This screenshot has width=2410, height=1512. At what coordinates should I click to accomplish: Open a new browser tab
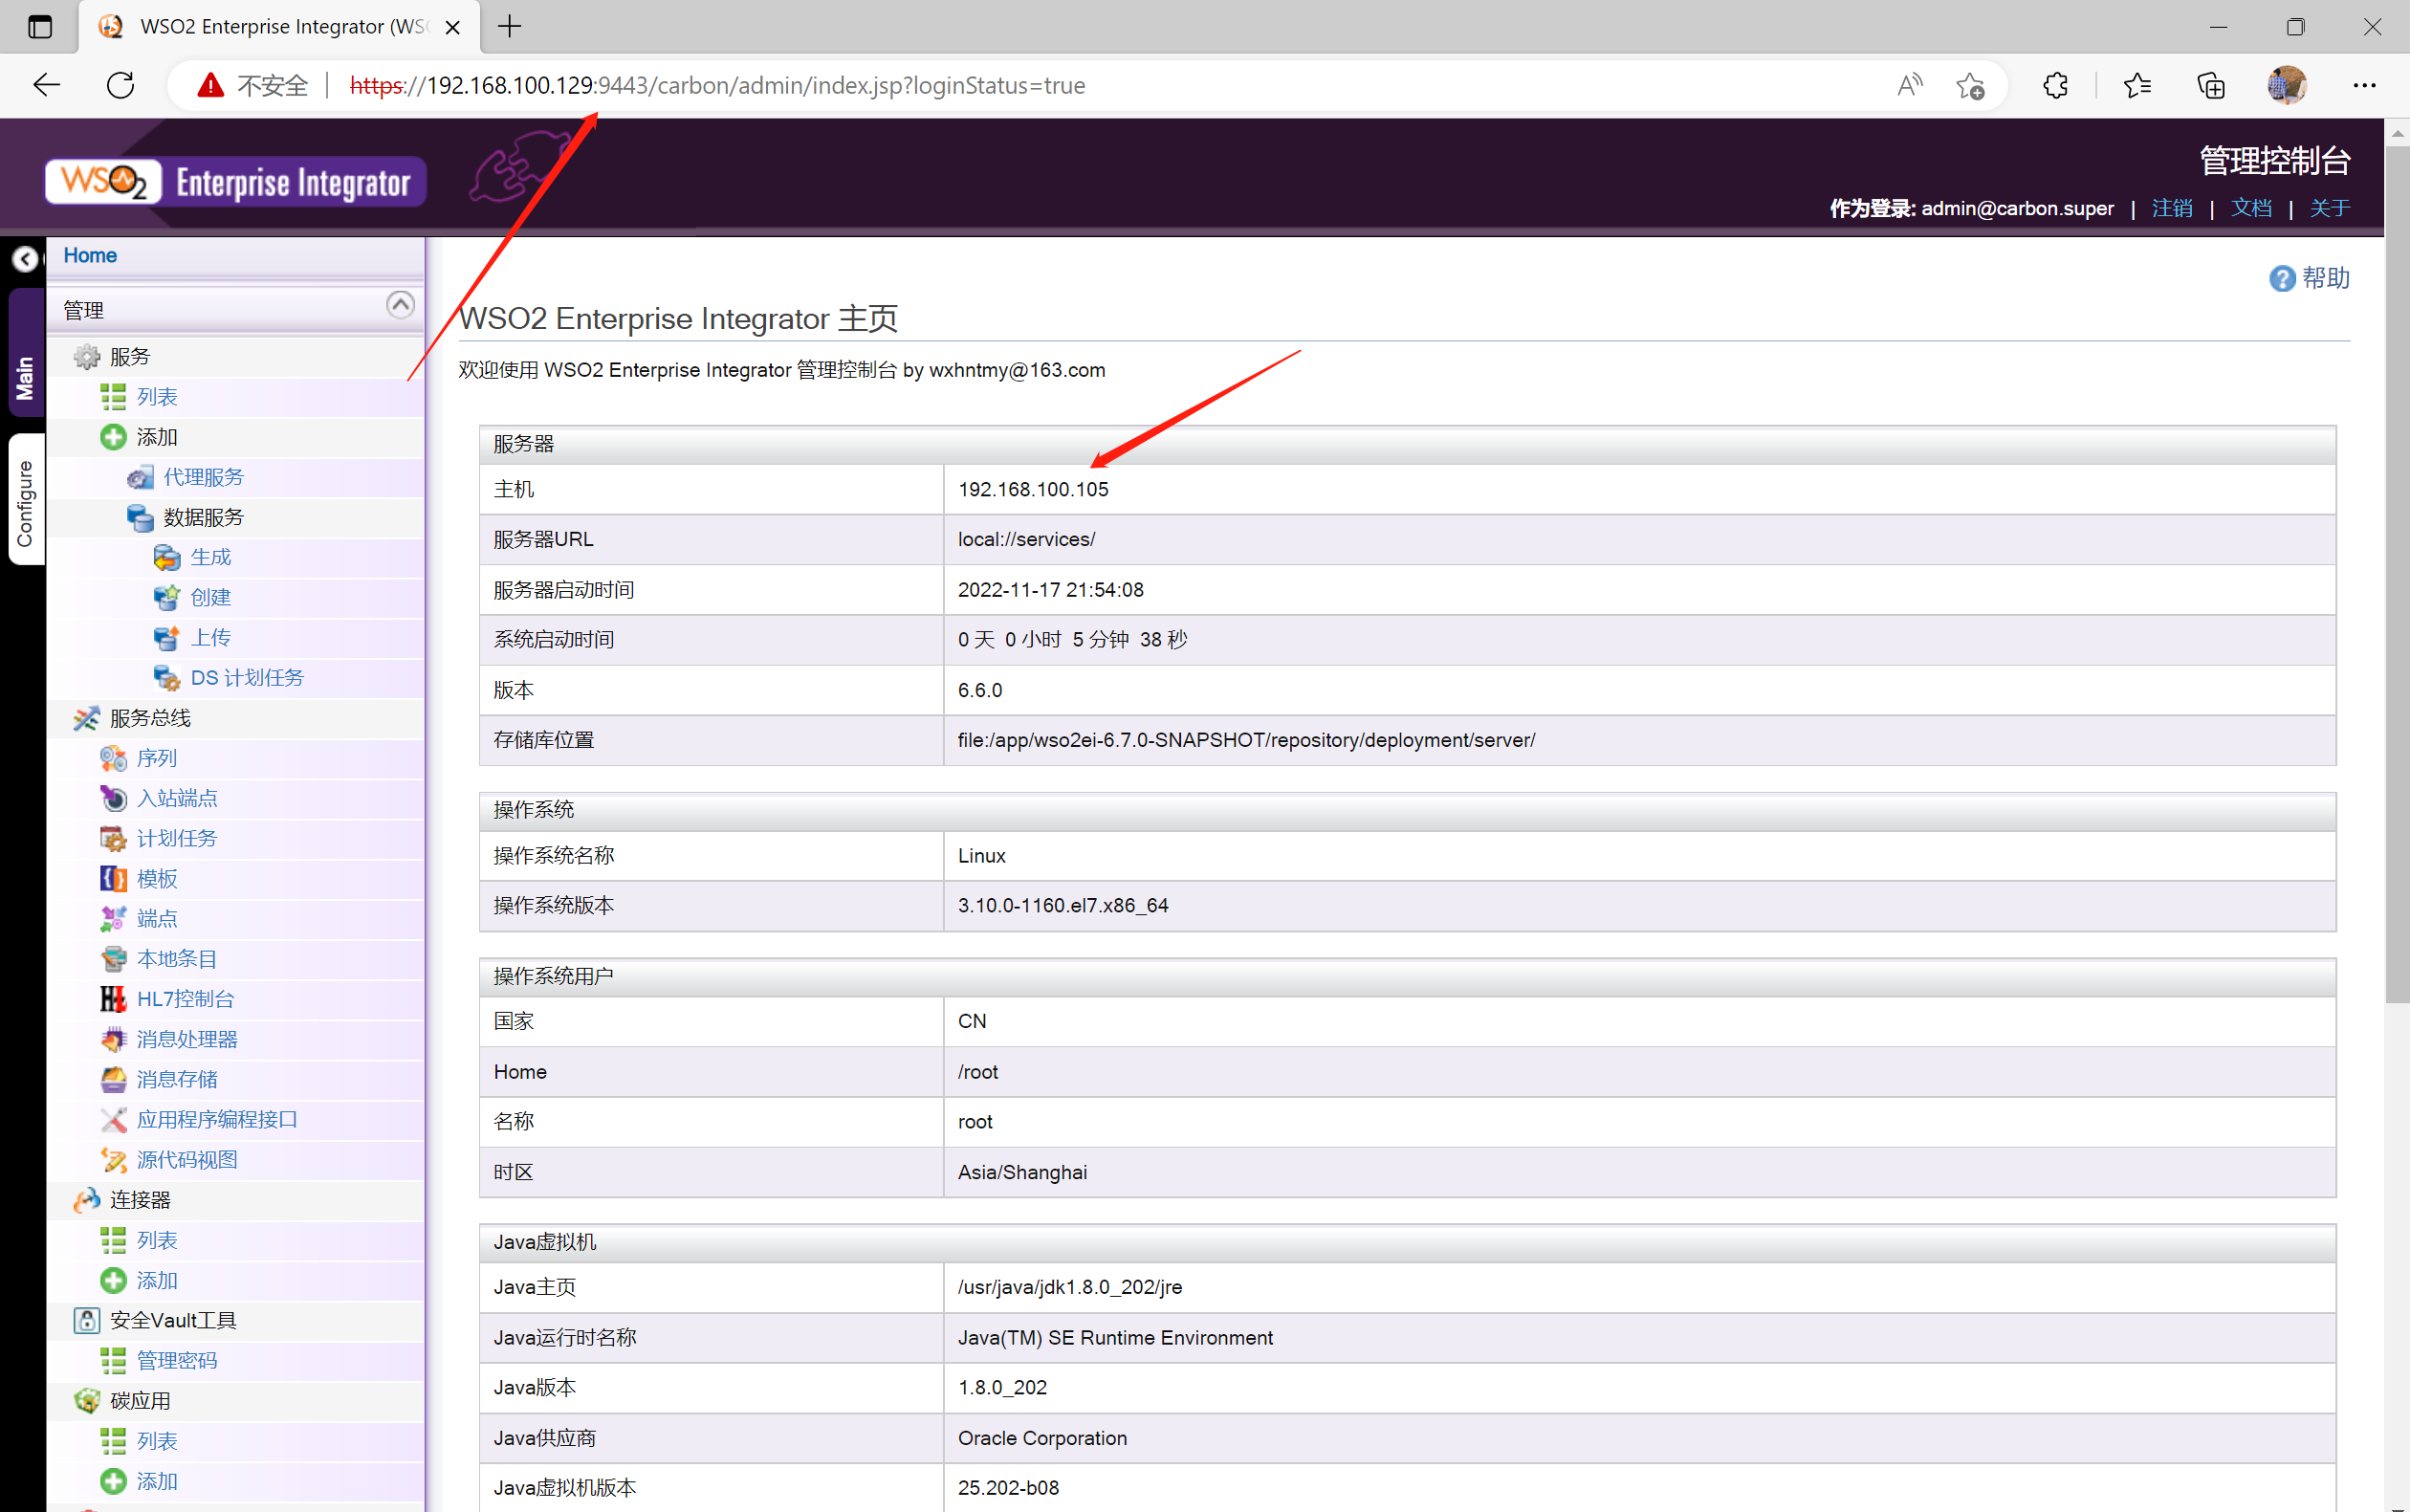(510, 27)
